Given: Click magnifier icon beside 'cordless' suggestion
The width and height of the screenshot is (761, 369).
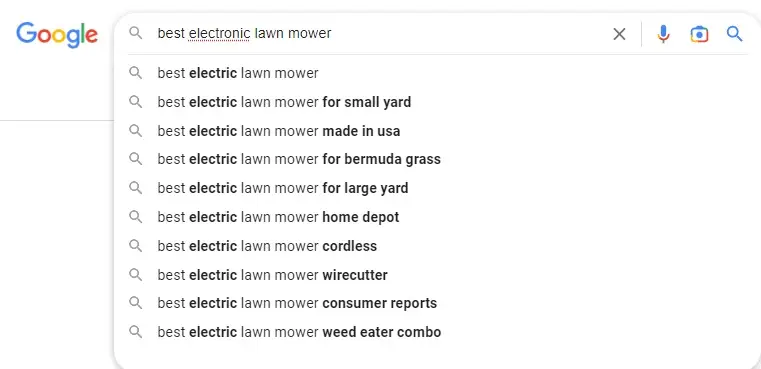Looking at the screenshot, I should [x=136, y=246].
